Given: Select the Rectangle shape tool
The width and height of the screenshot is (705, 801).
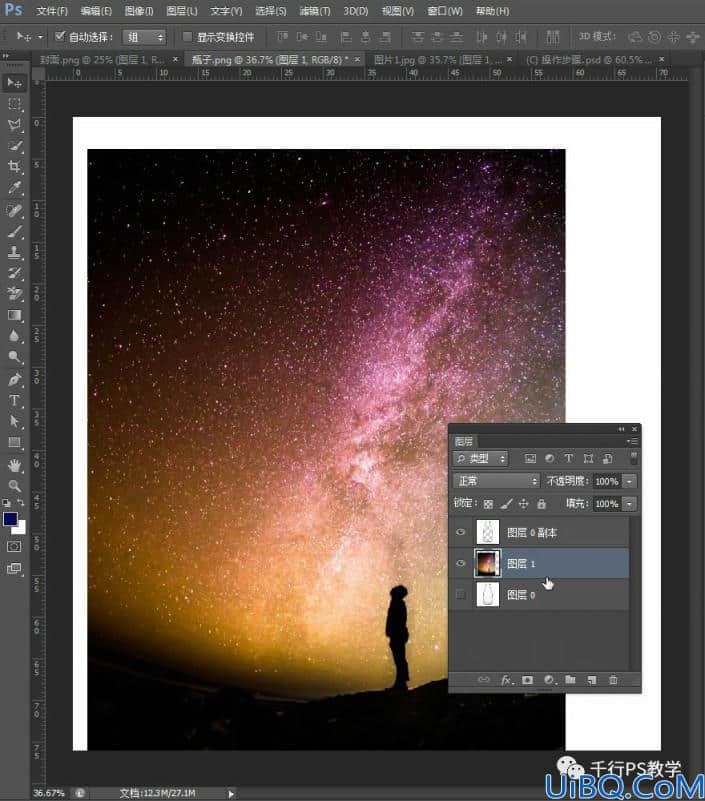Looking at the screenshot, I should [x=14, y=442].
